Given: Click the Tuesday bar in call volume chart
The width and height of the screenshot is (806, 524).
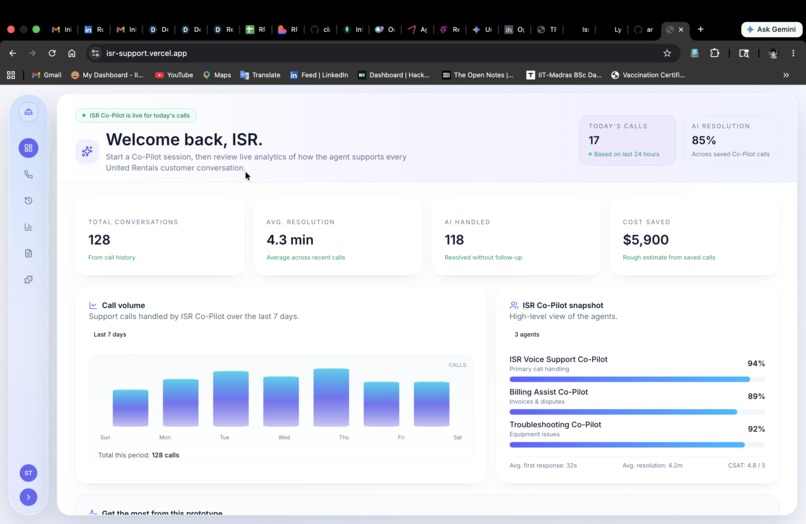Looking at the screenshot, I should [231, 399].
